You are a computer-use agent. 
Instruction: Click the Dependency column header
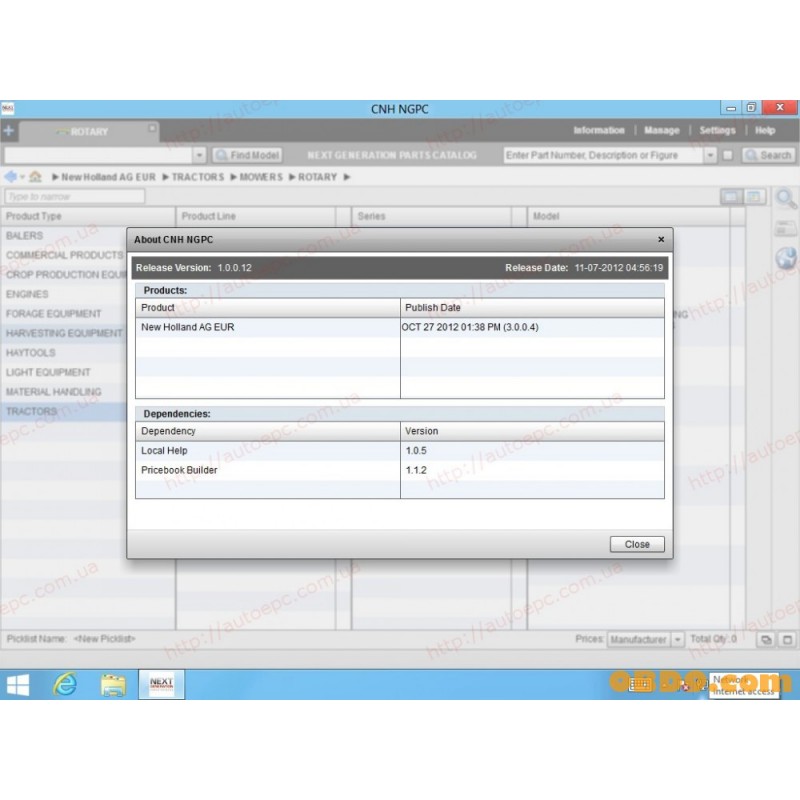[x=268, y=431]
